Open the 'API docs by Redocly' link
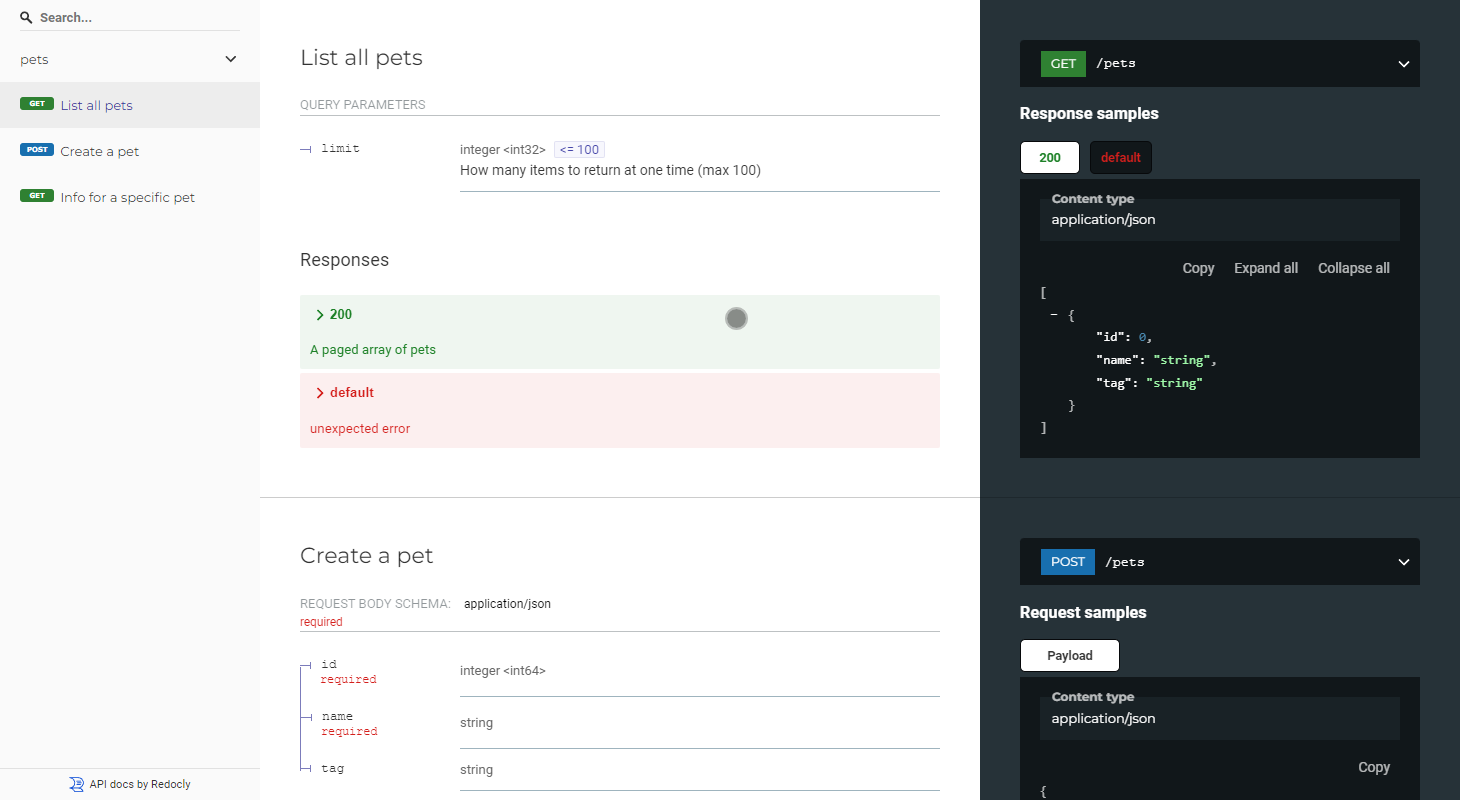This screenshot has width=1460, height=800. tap(139, 784)
